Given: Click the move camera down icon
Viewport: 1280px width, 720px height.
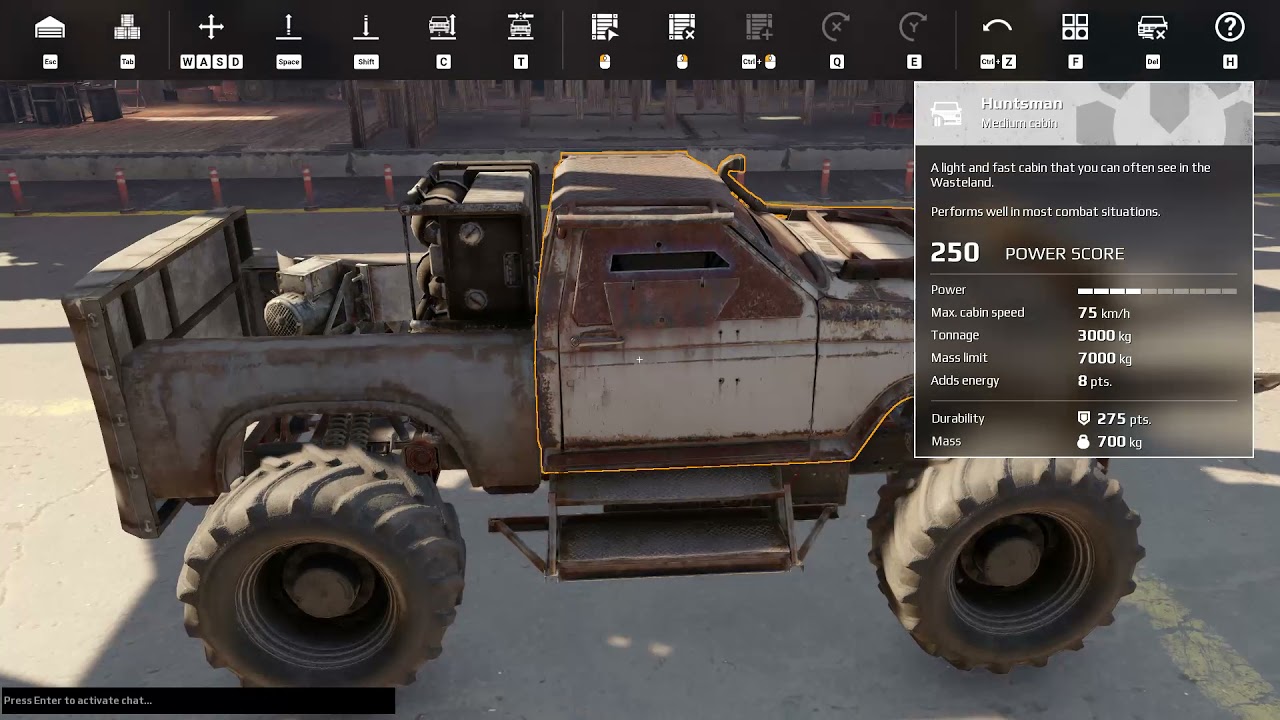Looking at the screenshot, I should 366,27.
